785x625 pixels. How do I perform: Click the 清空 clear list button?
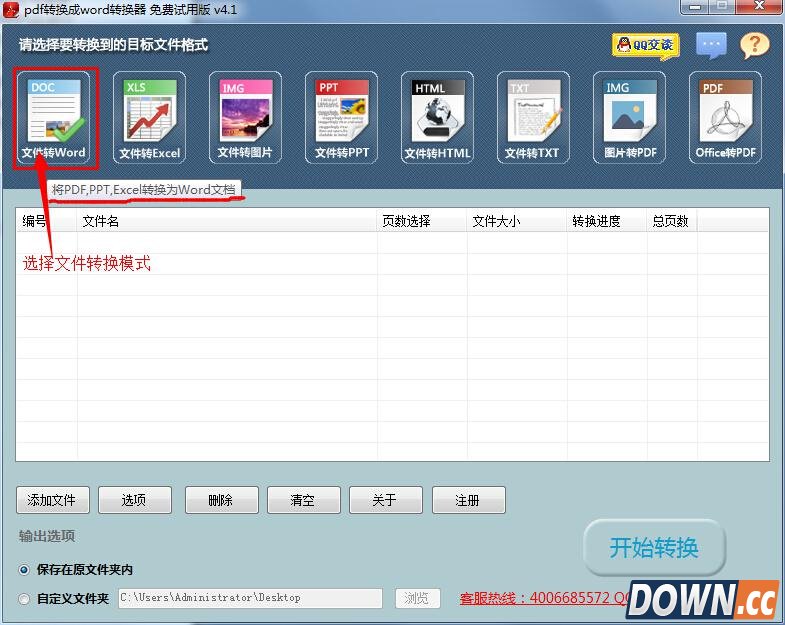[304, 500]
